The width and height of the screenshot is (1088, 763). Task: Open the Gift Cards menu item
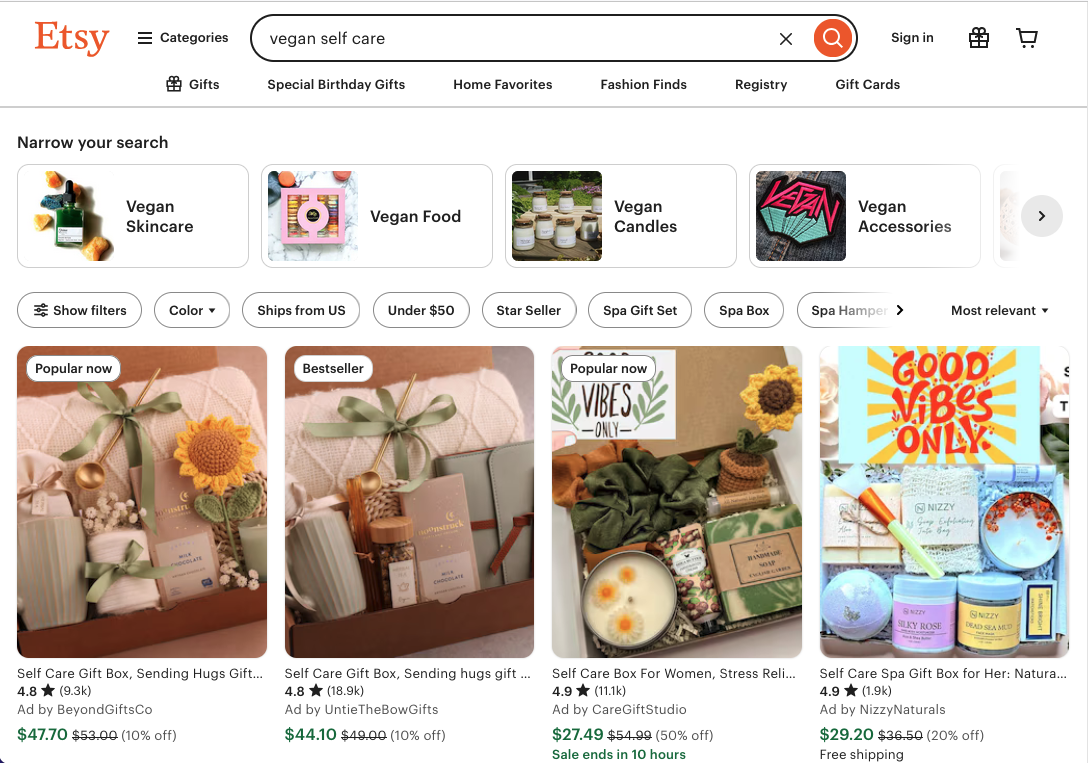coord(867,85)
